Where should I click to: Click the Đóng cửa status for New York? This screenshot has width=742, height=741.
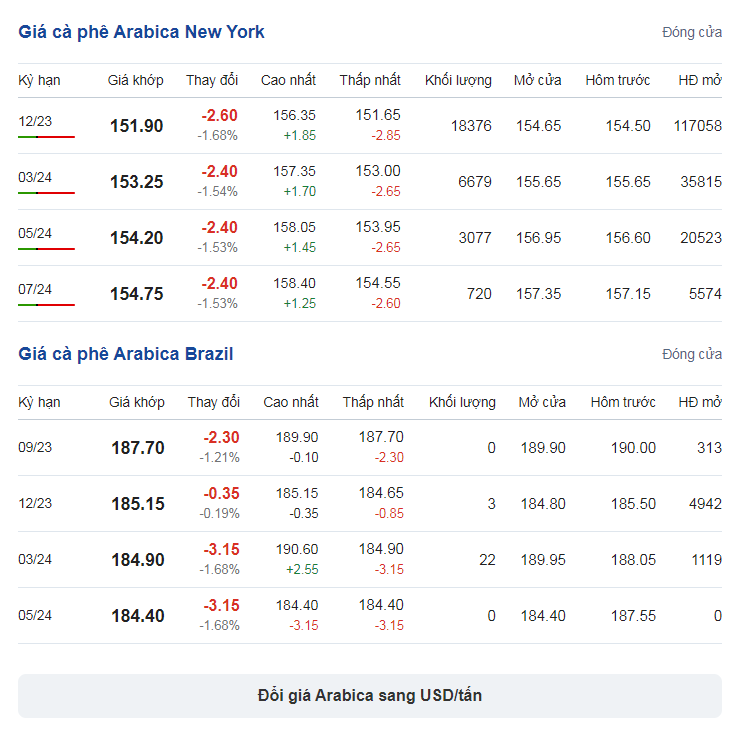692,32
